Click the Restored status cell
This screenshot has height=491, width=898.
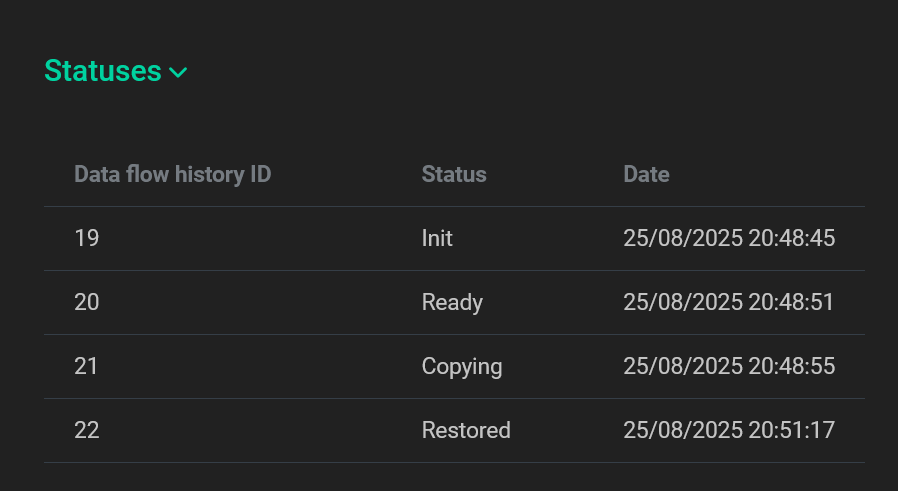(466, 430)
